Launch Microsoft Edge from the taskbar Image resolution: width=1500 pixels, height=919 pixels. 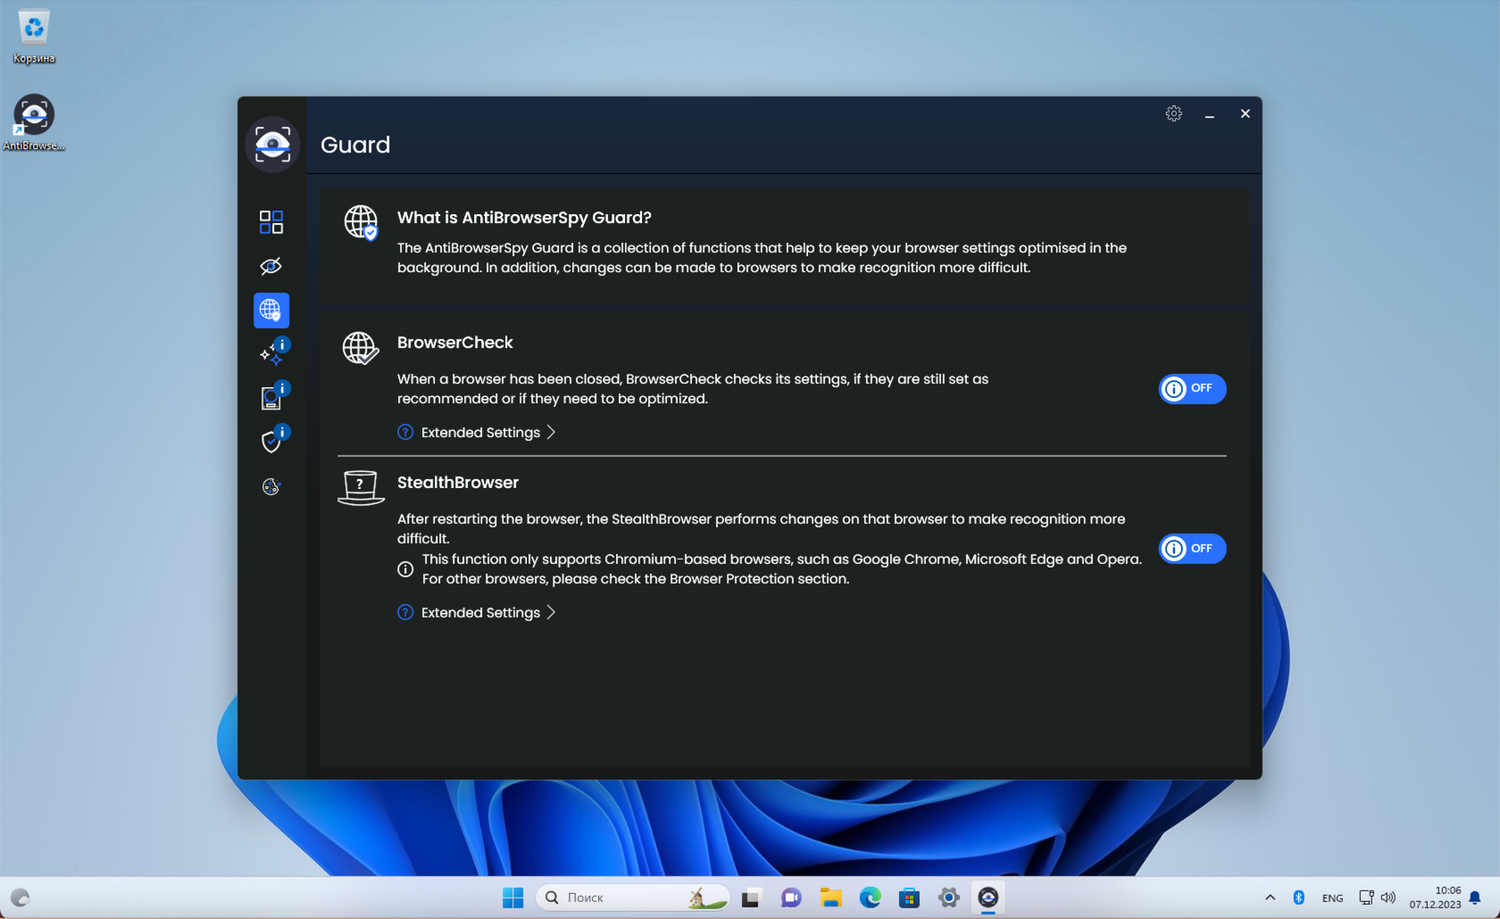870,898
